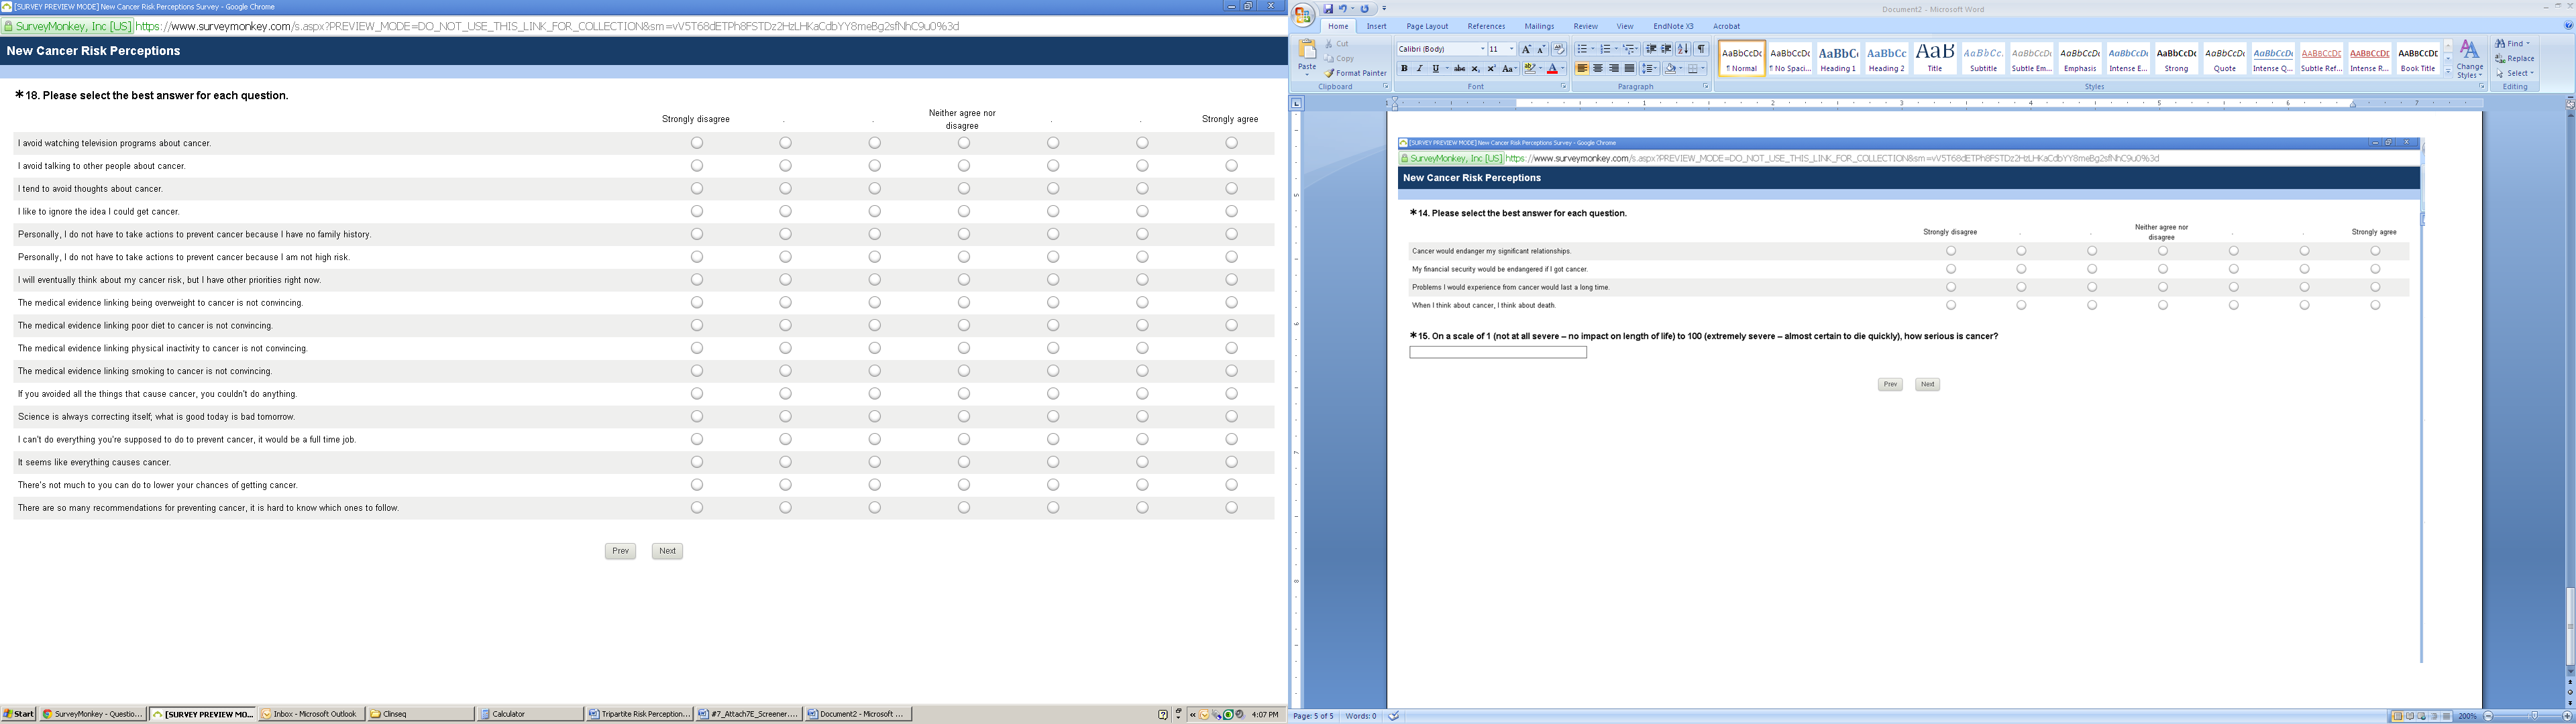Image resolution: width=2576 pixels, height=724 pixels.
Task: Open the font size dropdown
Action: [1511, 49]
